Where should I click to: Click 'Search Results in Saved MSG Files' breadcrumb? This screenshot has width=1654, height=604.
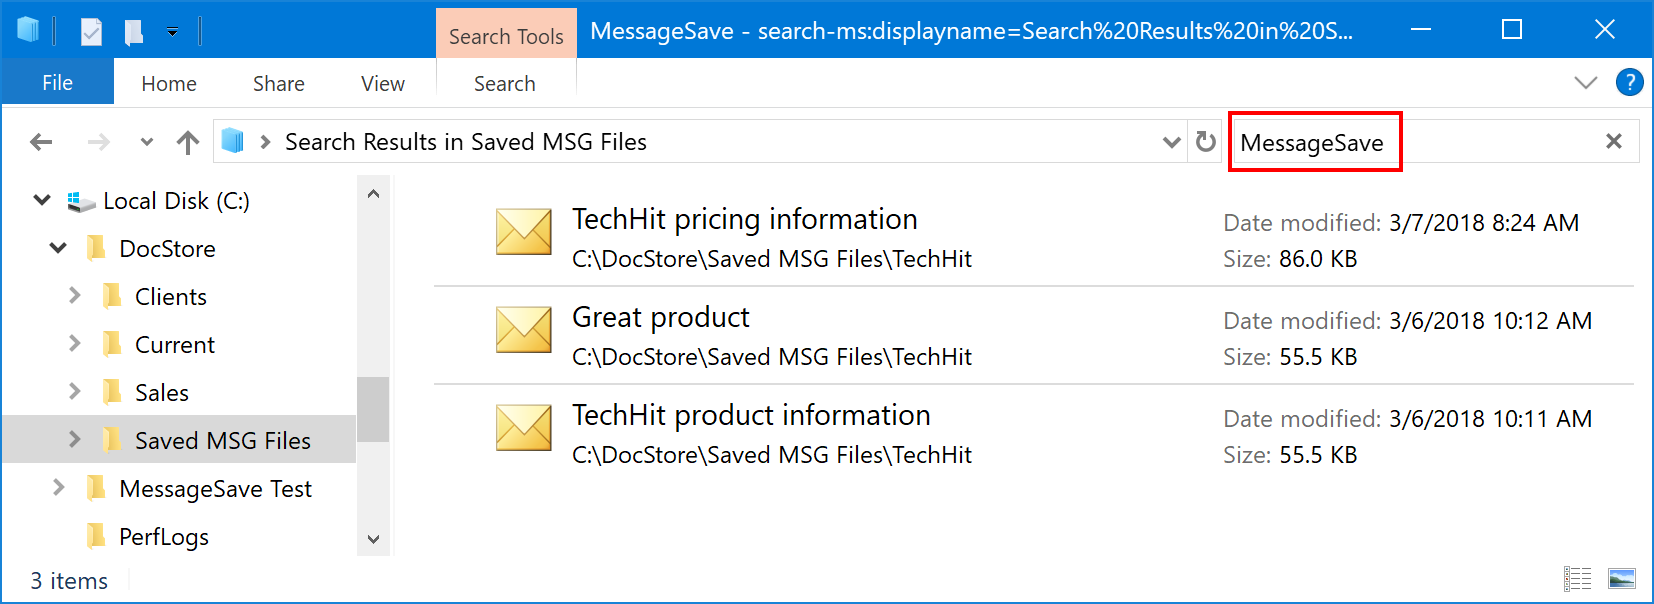(x=466, y=142)
